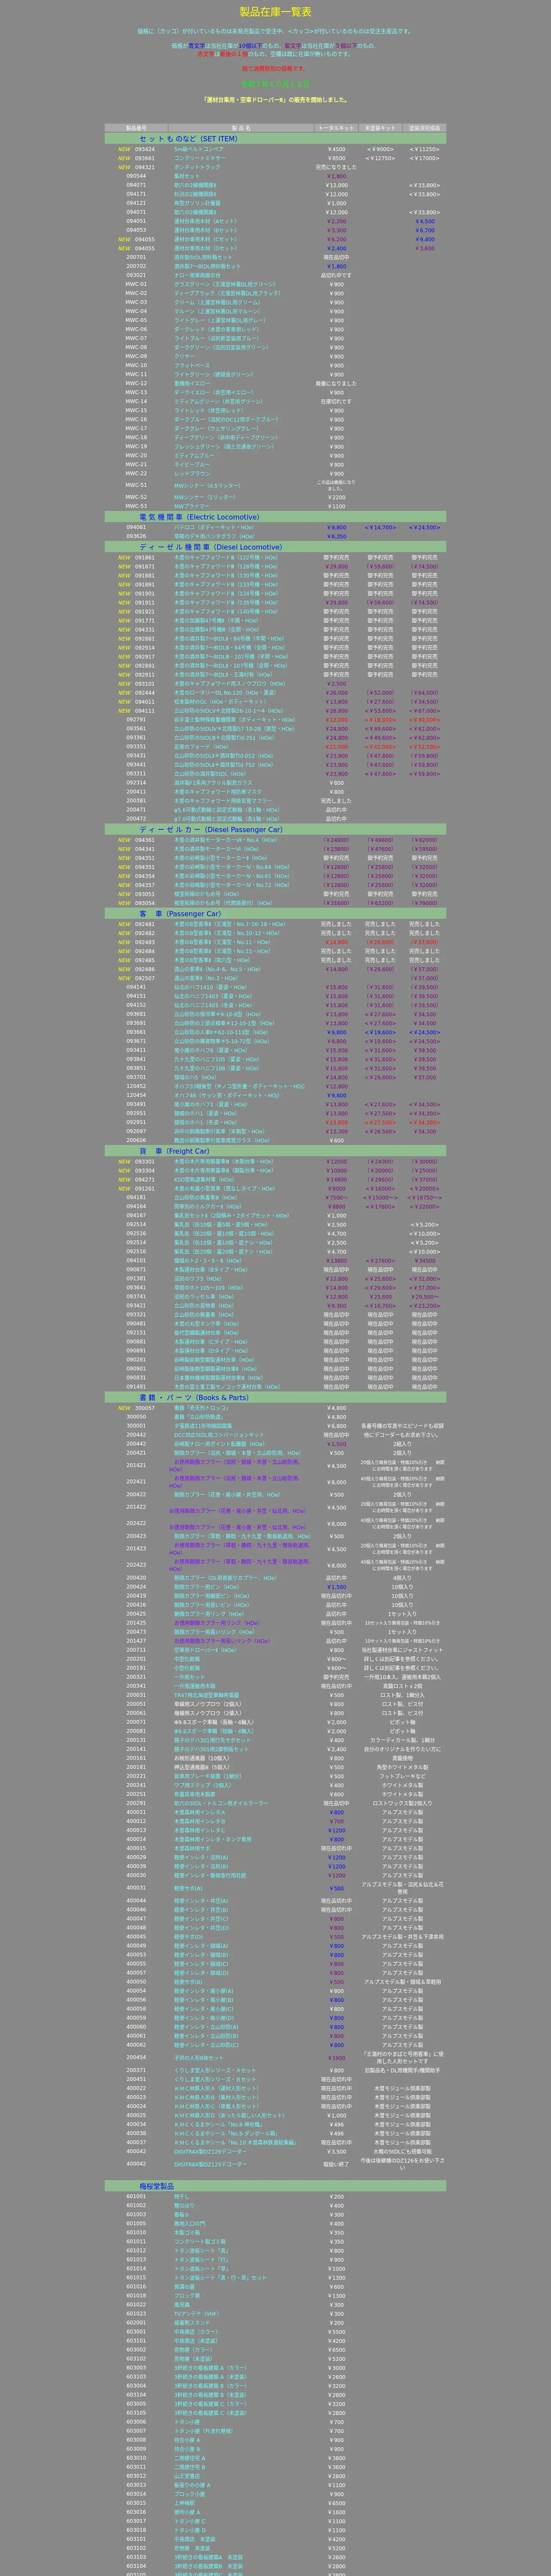Viewport: 551px width, 2576px height.
Task: Click the トータルキット column header
Action: point(336,128)
